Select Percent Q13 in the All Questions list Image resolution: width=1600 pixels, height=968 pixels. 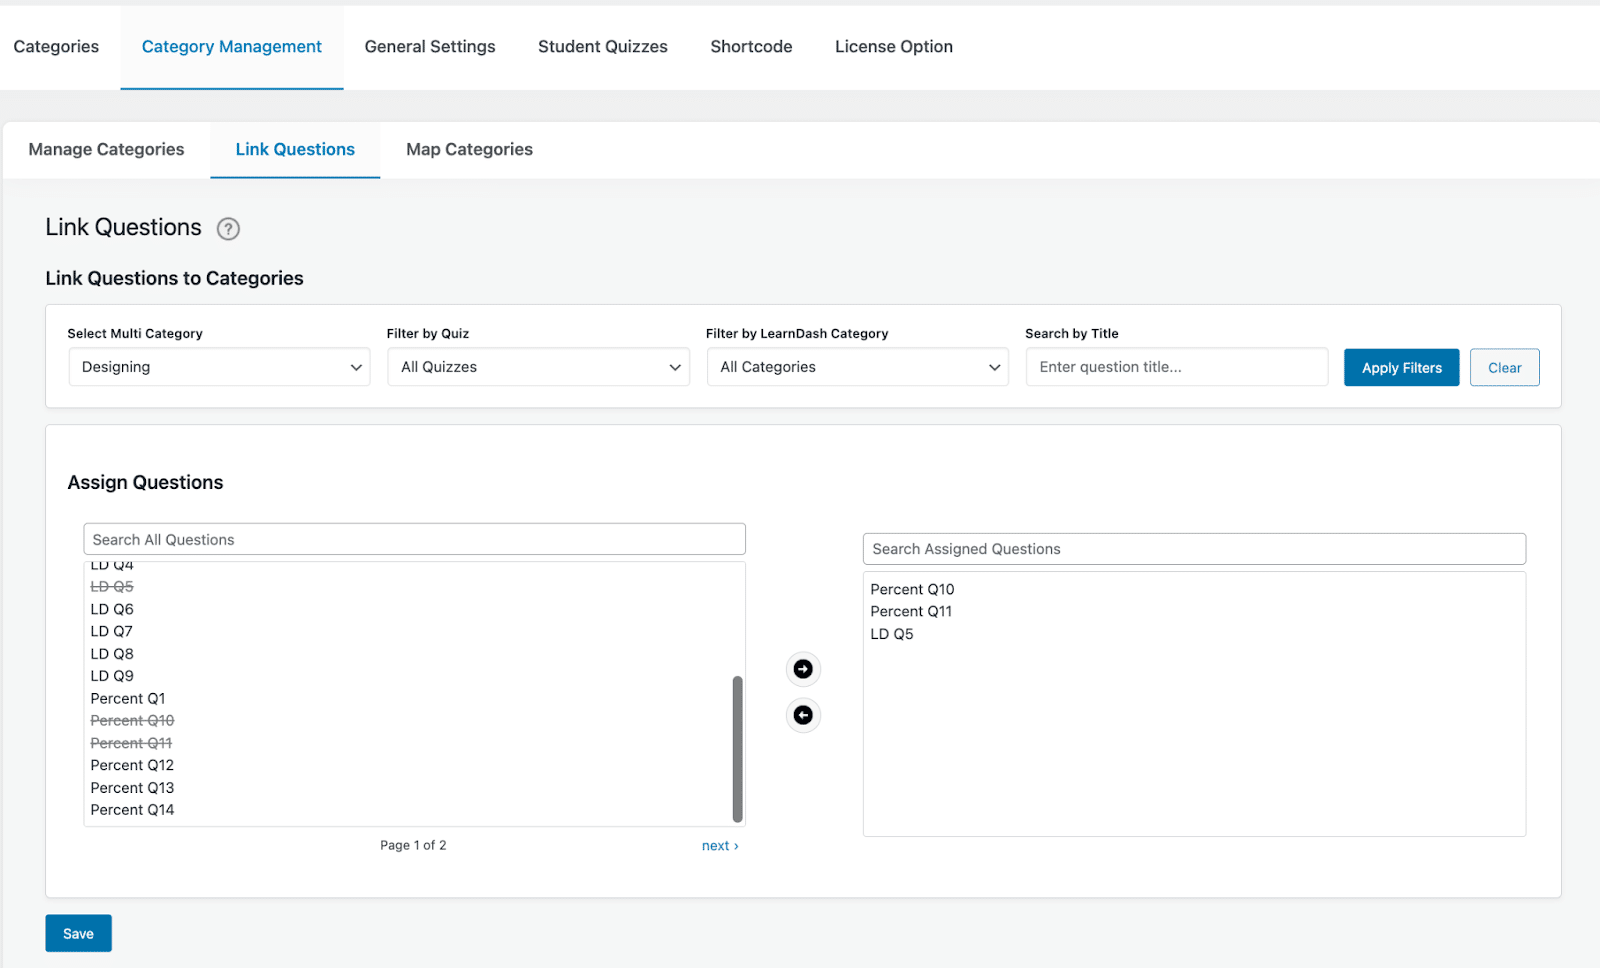[x=132, y=788]
